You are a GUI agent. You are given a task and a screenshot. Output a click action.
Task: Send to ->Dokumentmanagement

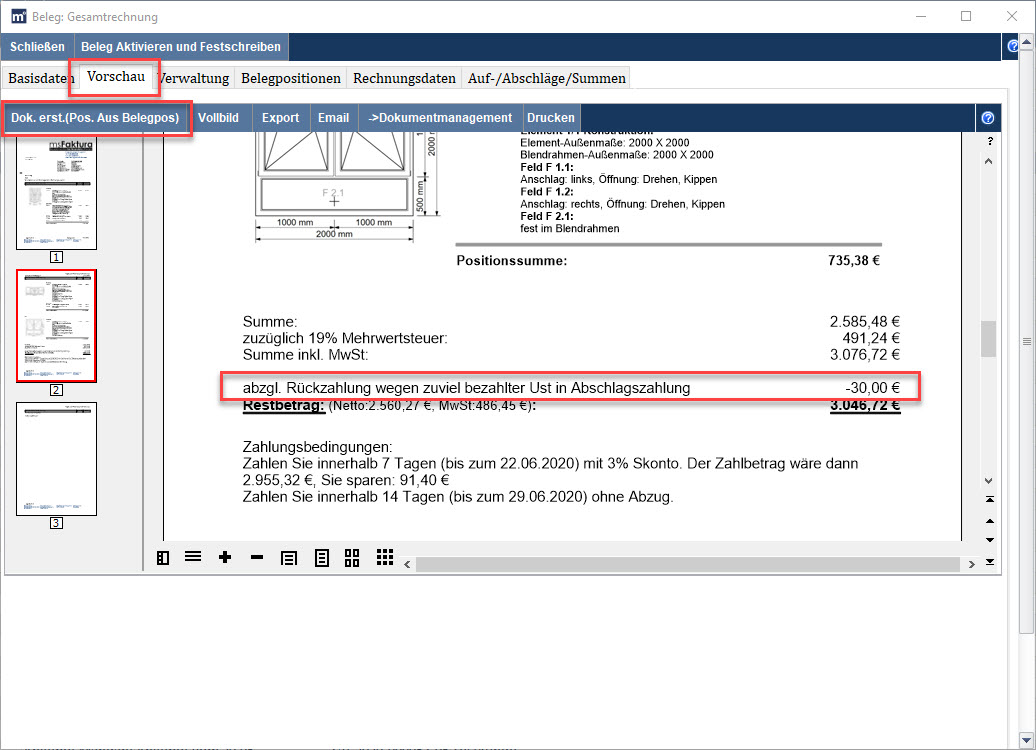click(440, 118)
